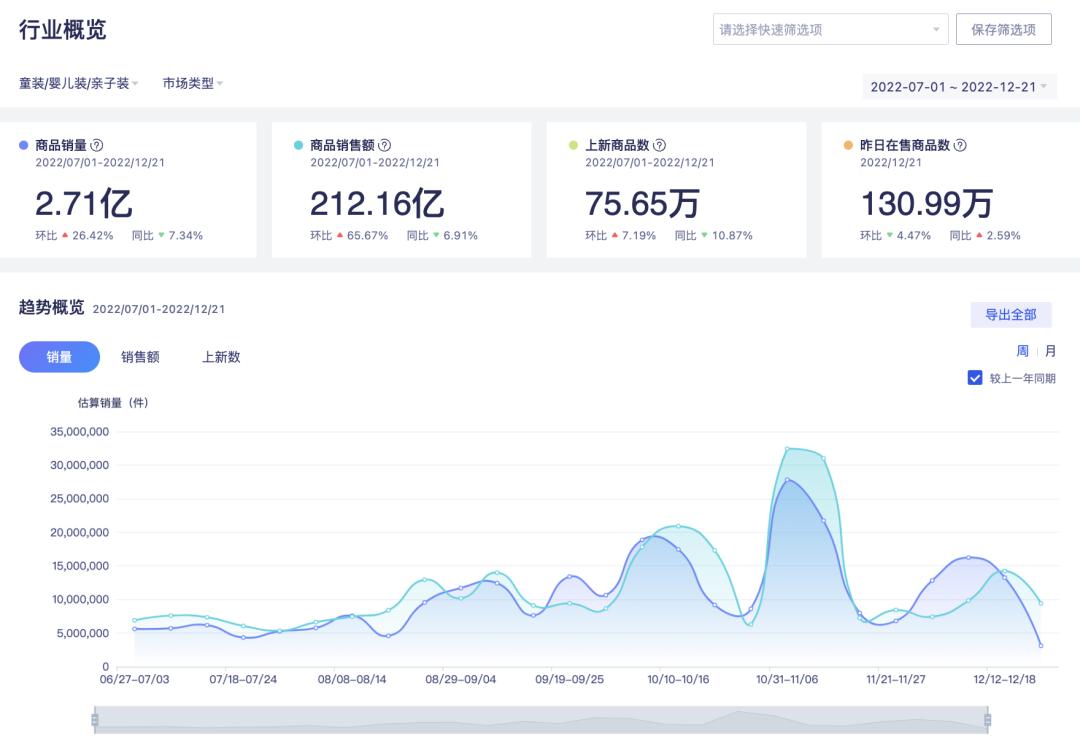Select the 销量 tab
Viewport: 1080px width, 755px height.
59,357
